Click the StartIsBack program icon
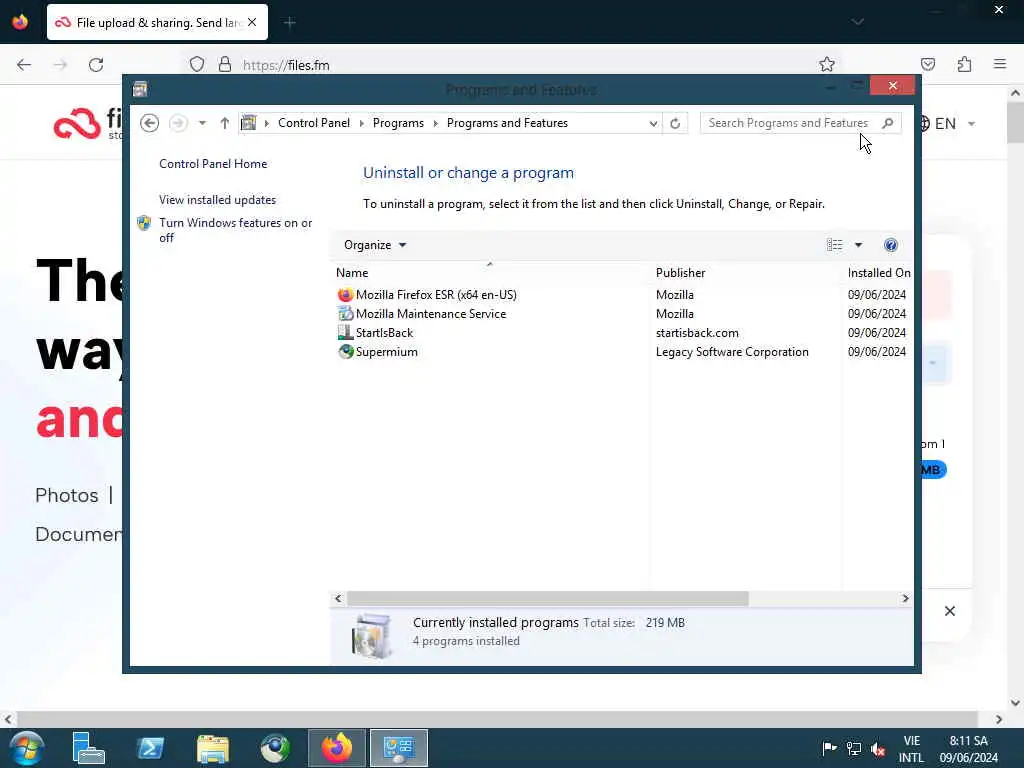This screenshot has height=768, width=1024. 345,333
